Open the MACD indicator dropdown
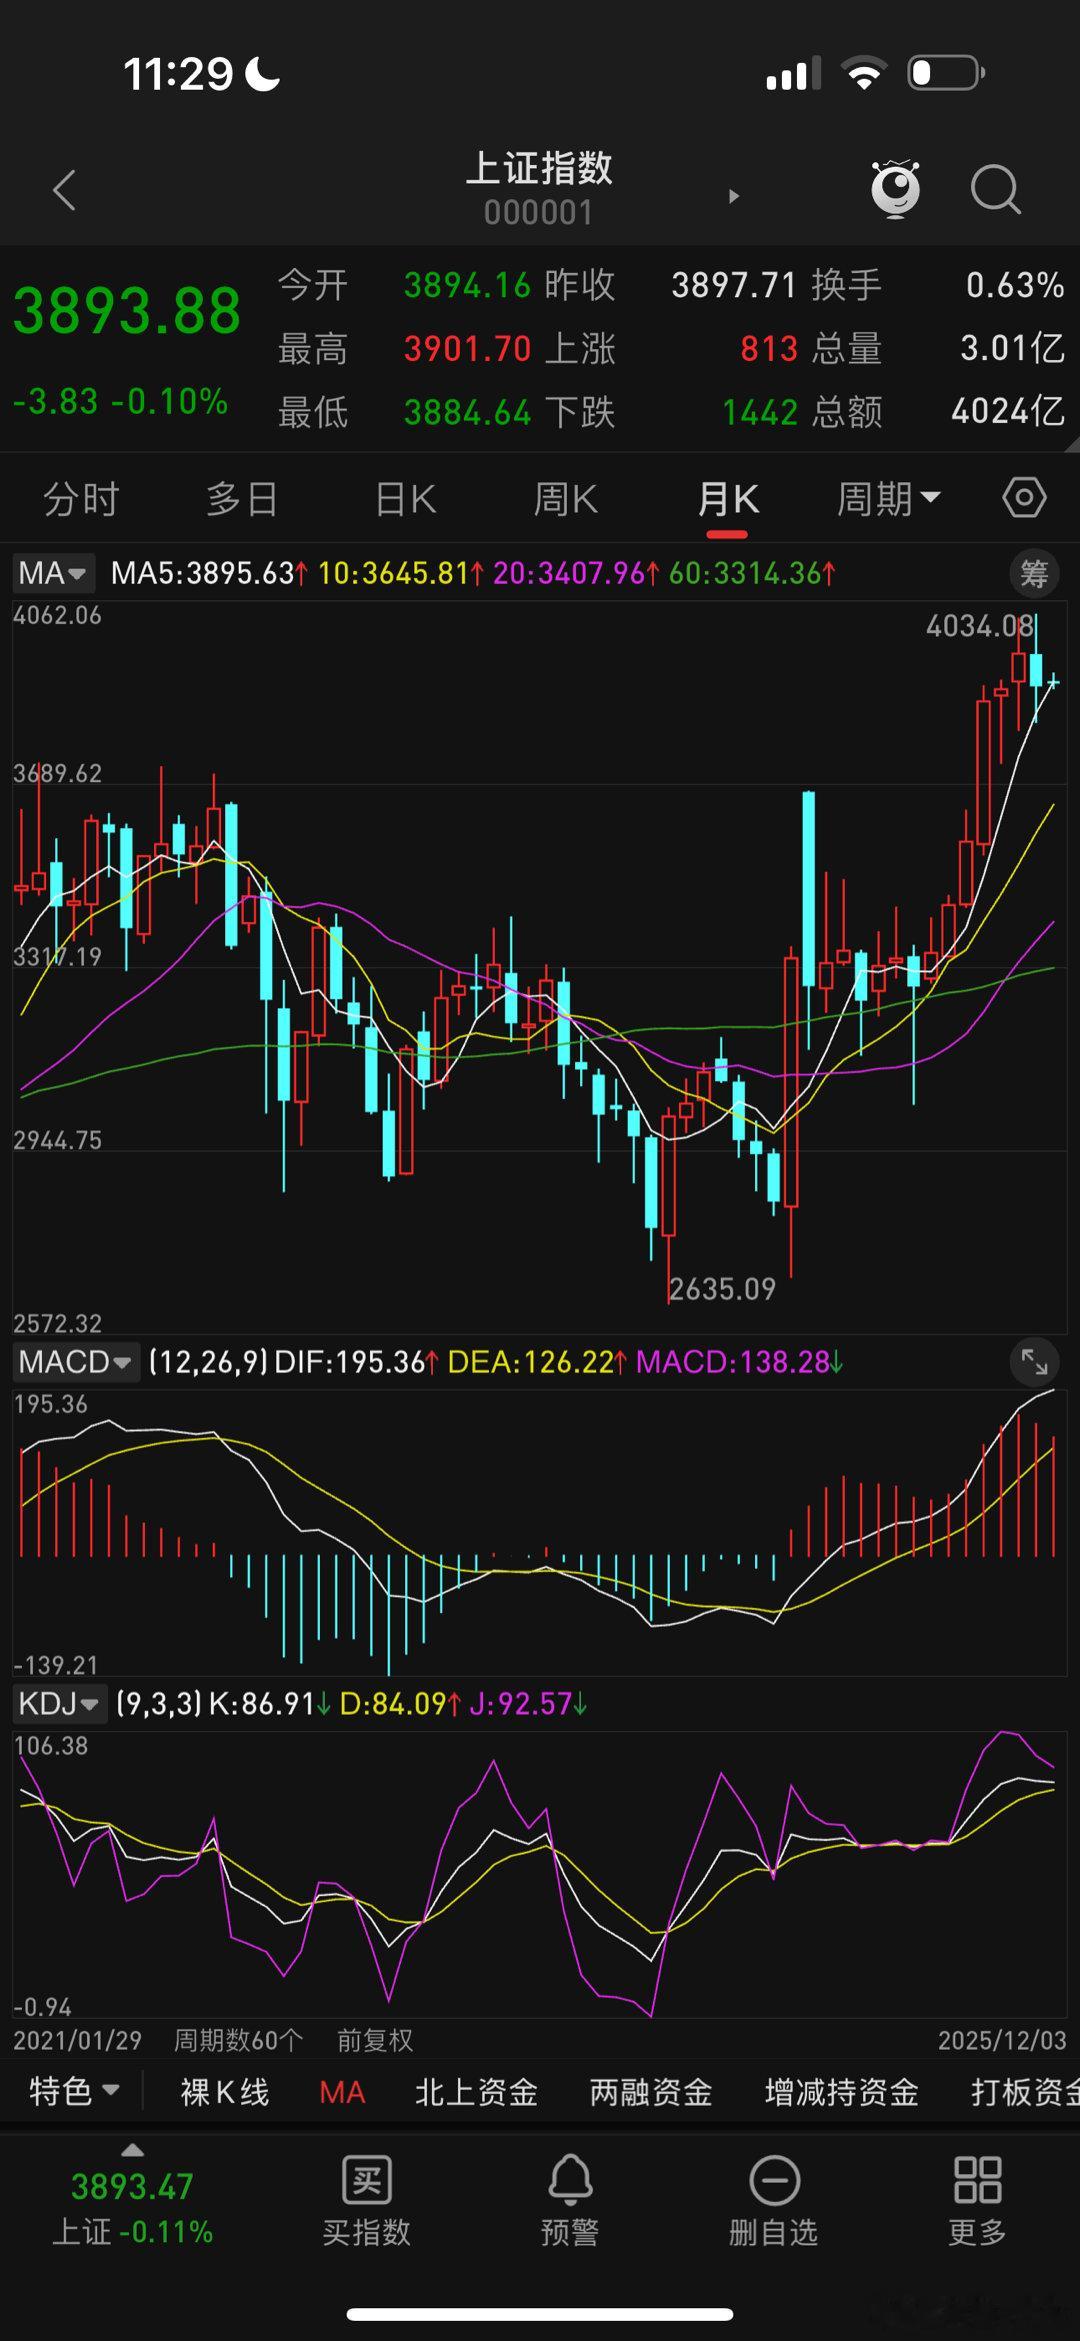 75,1362
